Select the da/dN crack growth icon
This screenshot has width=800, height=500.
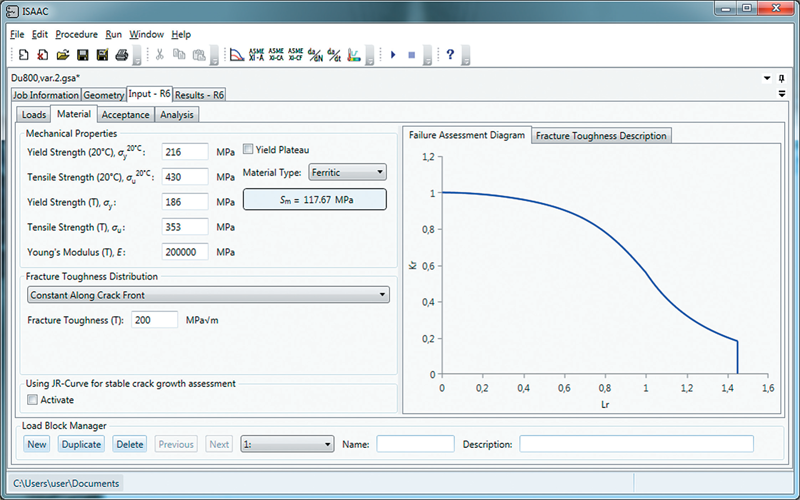click(315, 54)
